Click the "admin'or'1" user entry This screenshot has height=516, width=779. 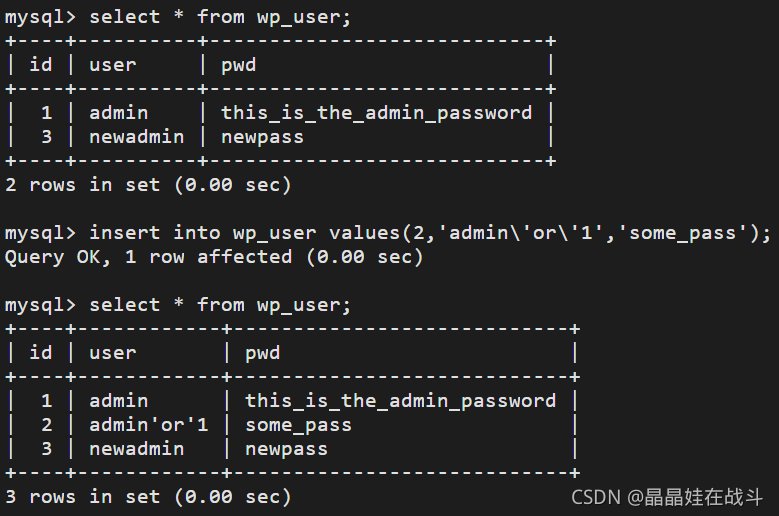[149, 425]
